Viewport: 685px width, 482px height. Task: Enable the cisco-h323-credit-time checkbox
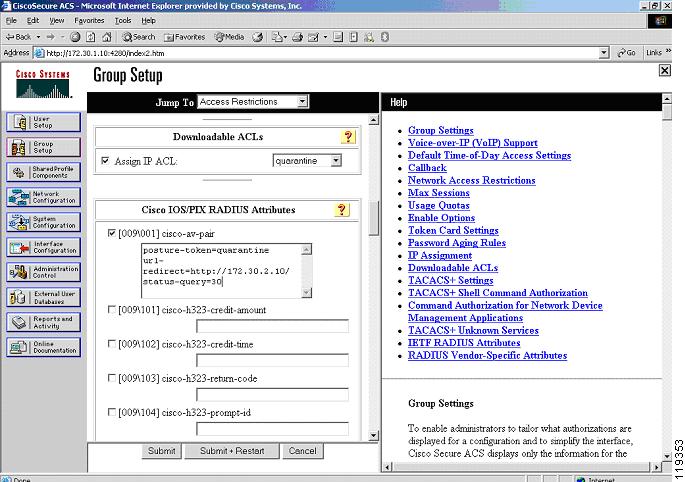[112, 344]
